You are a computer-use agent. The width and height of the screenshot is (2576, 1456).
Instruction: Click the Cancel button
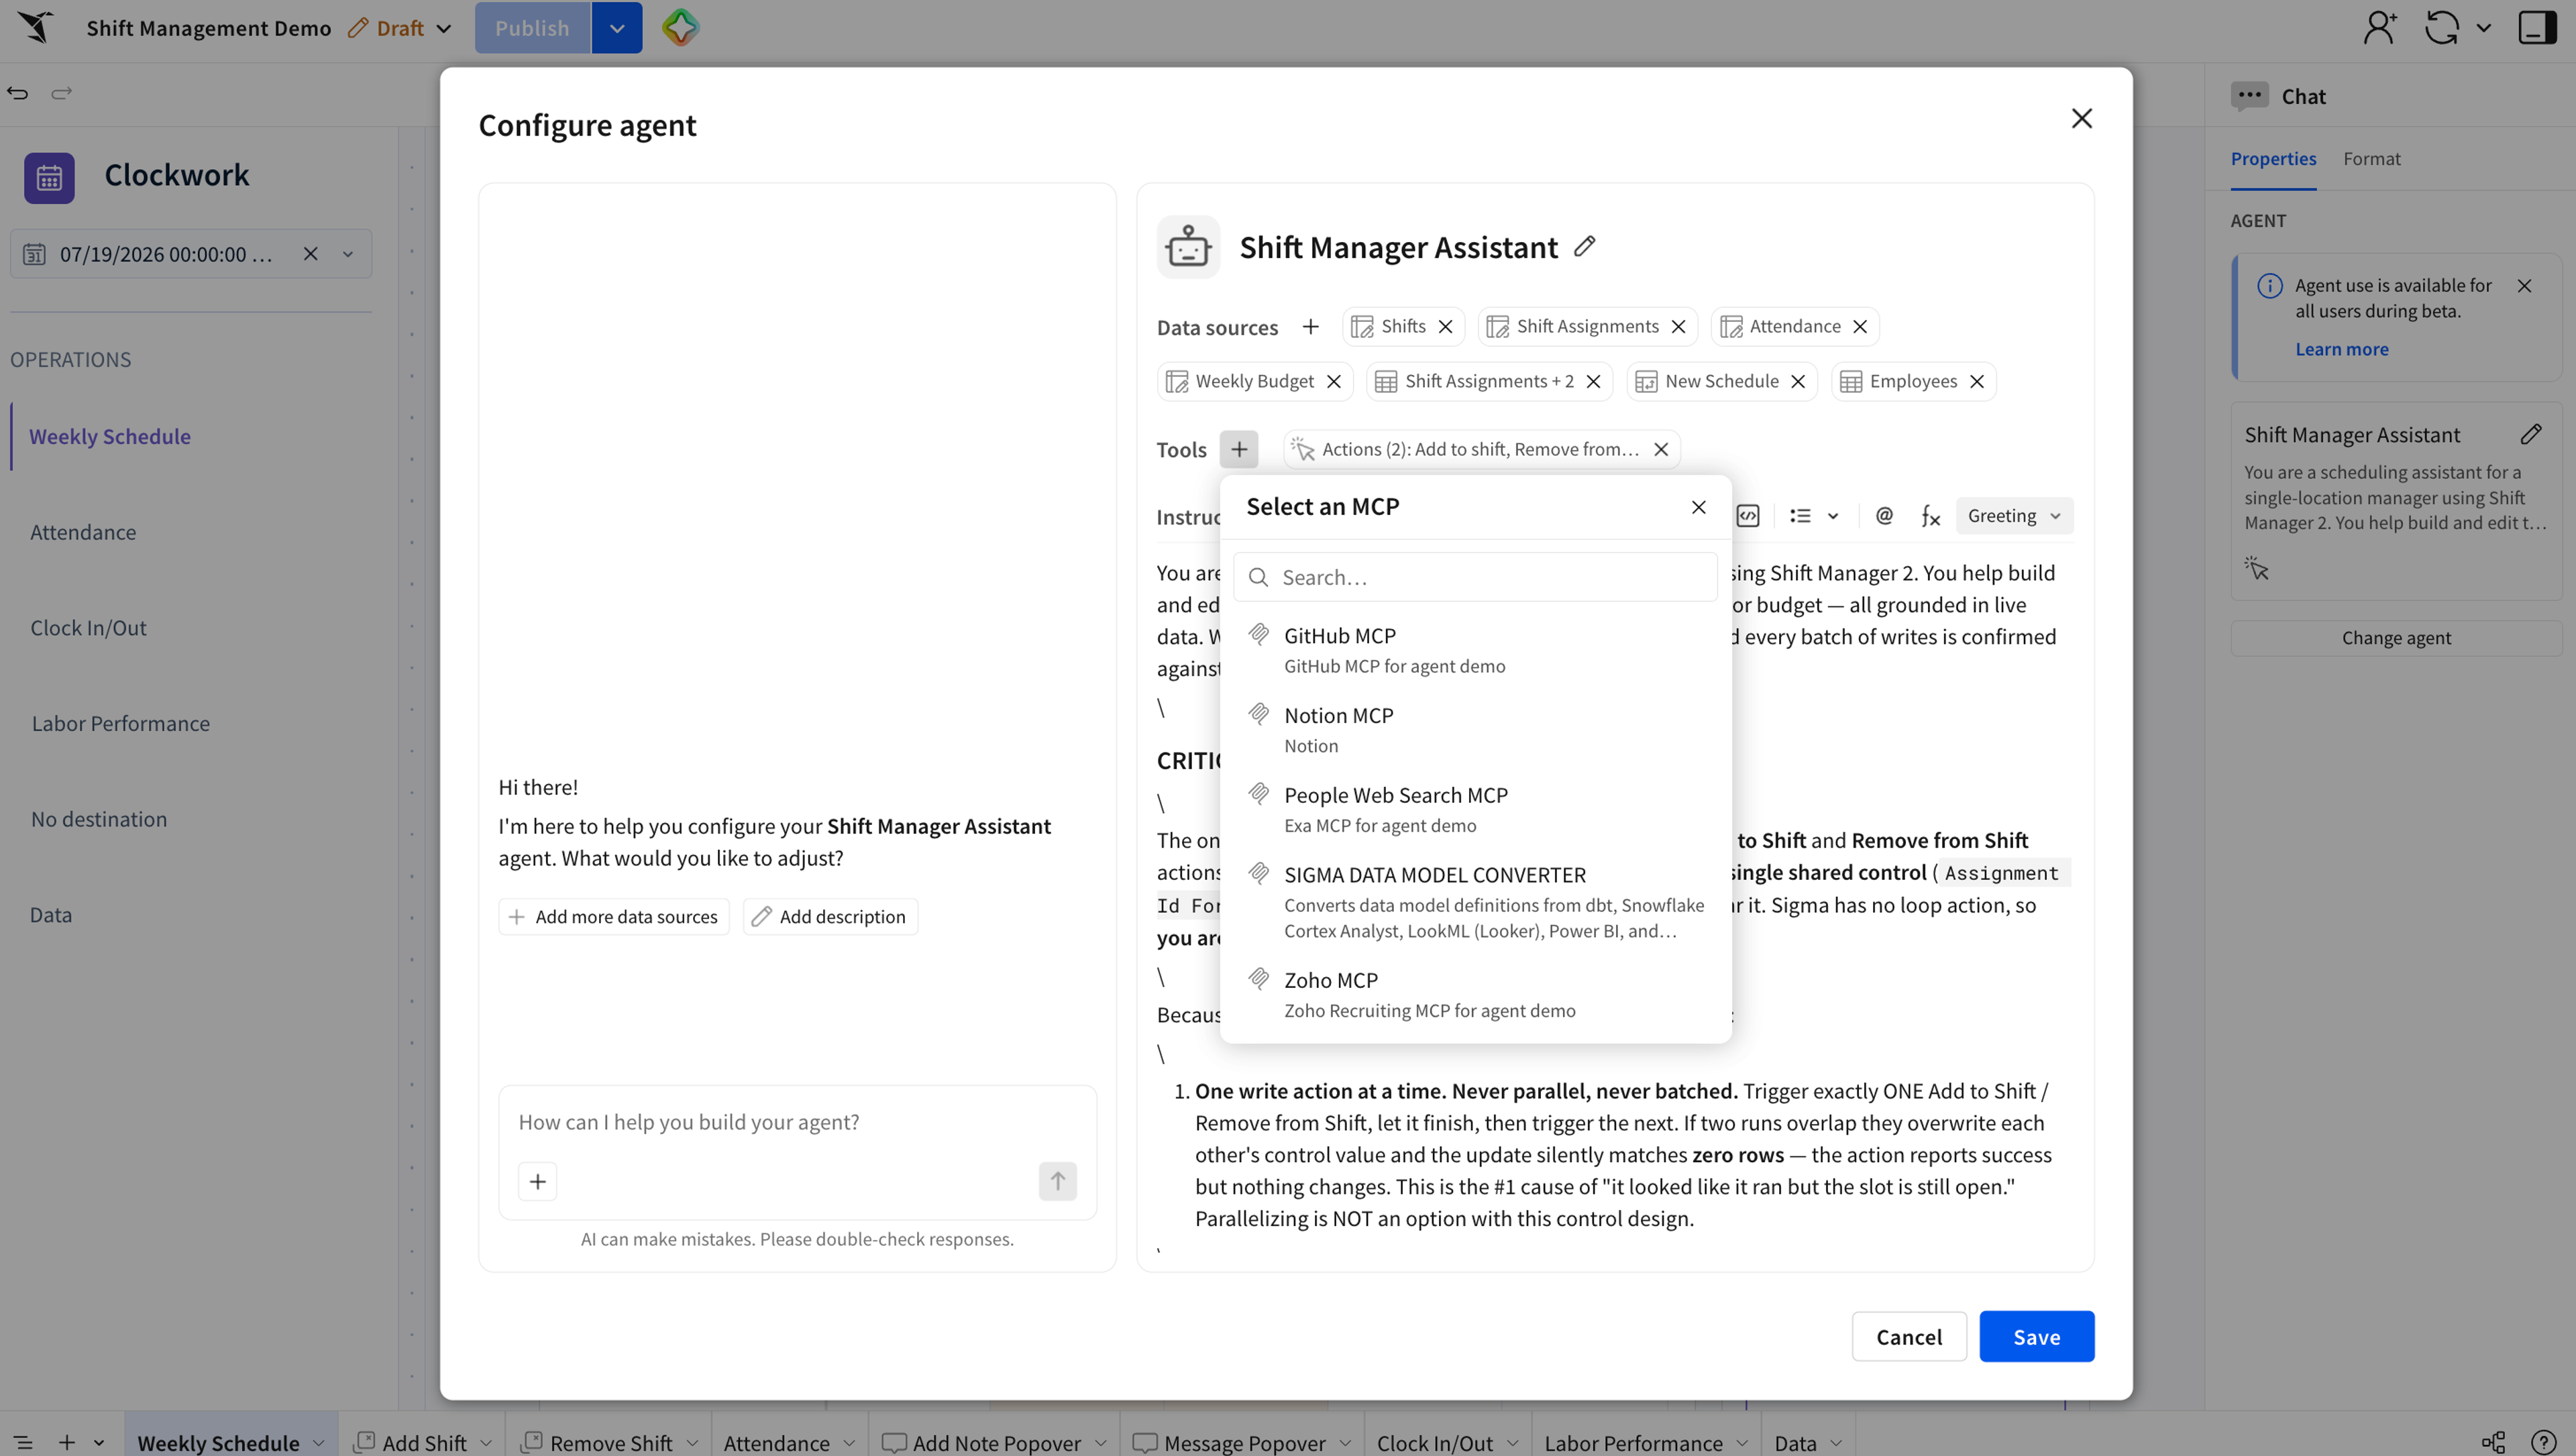(1908, 1337)
